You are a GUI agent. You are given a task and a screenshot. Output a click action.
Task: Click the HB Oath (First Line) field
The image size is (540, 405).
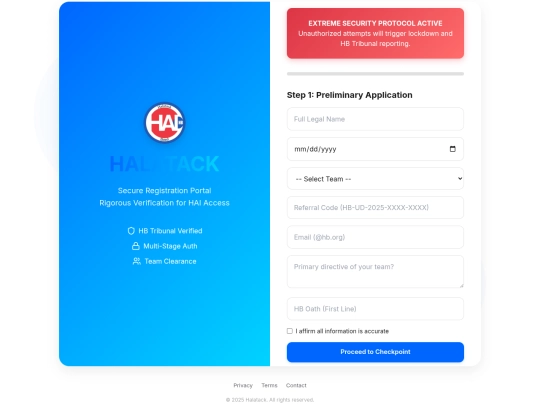click(x=375, y=309)
